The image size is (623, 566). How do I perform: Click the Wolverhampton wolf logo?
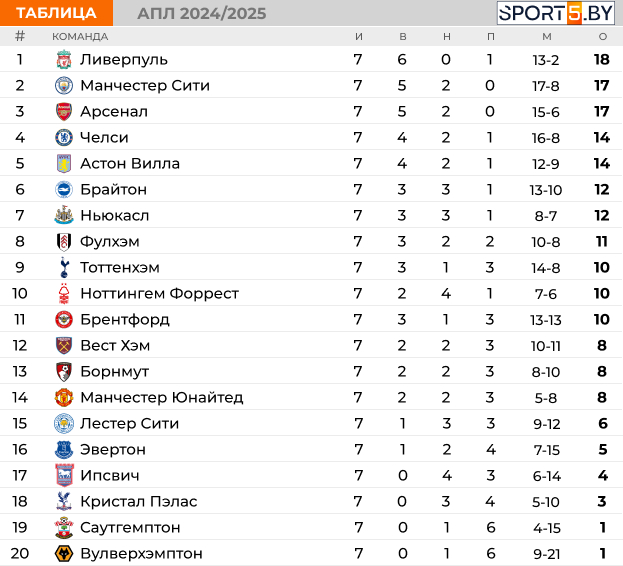(64, 553)
